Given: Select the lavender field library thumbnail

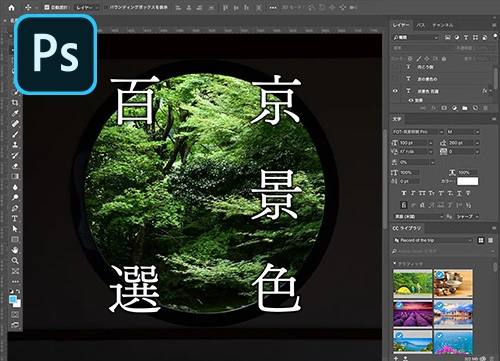Looking at the screenshot, I should [413, 314].
